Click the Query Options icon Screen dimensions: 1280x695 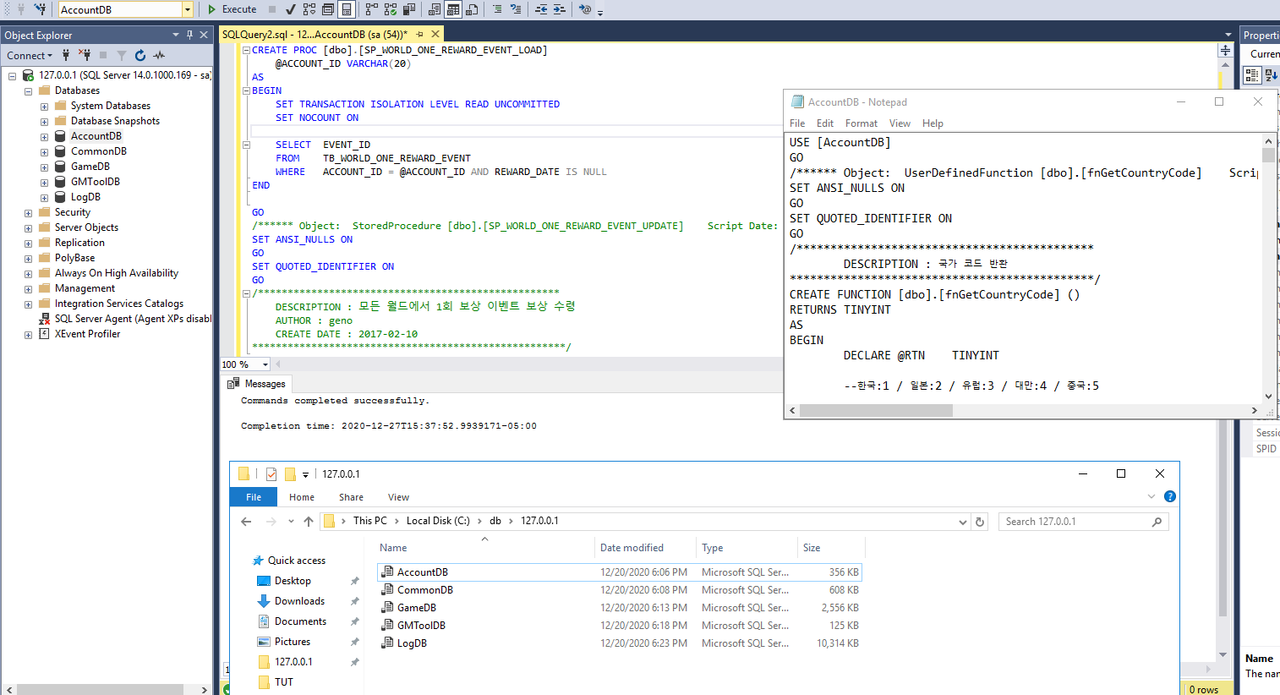tap(328, 9)
